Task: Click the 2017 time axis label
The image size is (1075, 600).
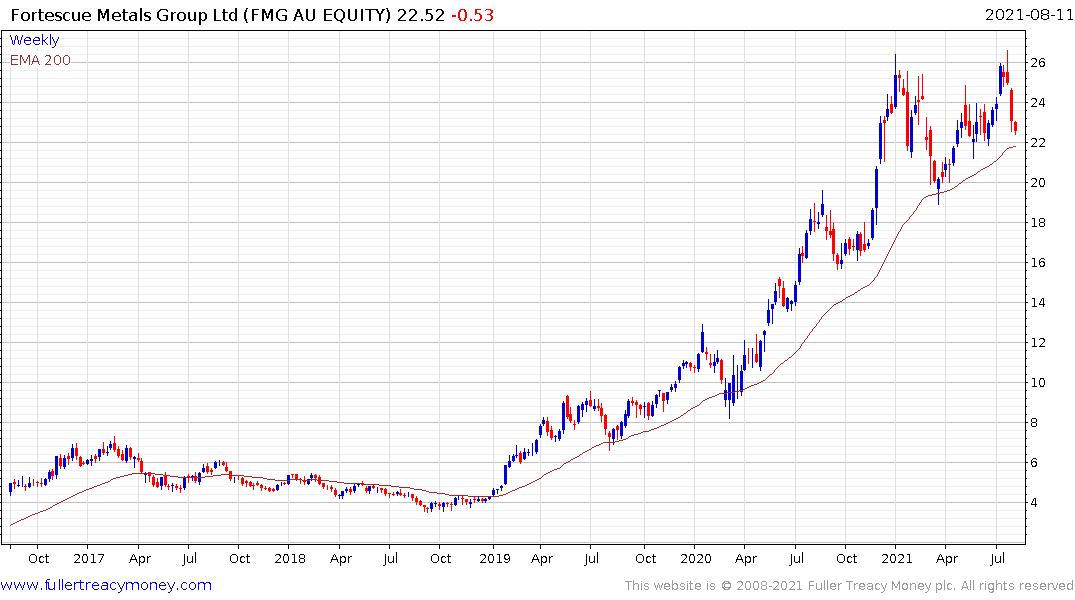Action: coord(88,558)
